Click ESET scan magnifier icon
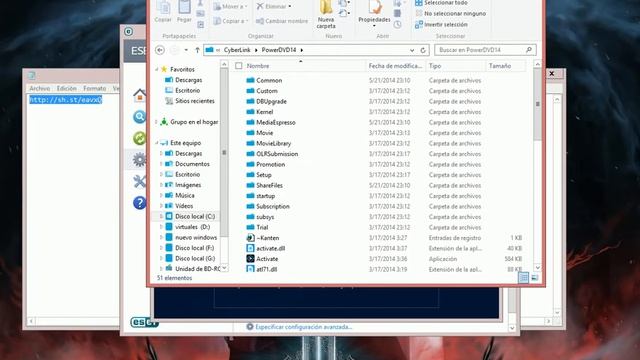Viewport: 640px width, 360px height. (139, 117)
